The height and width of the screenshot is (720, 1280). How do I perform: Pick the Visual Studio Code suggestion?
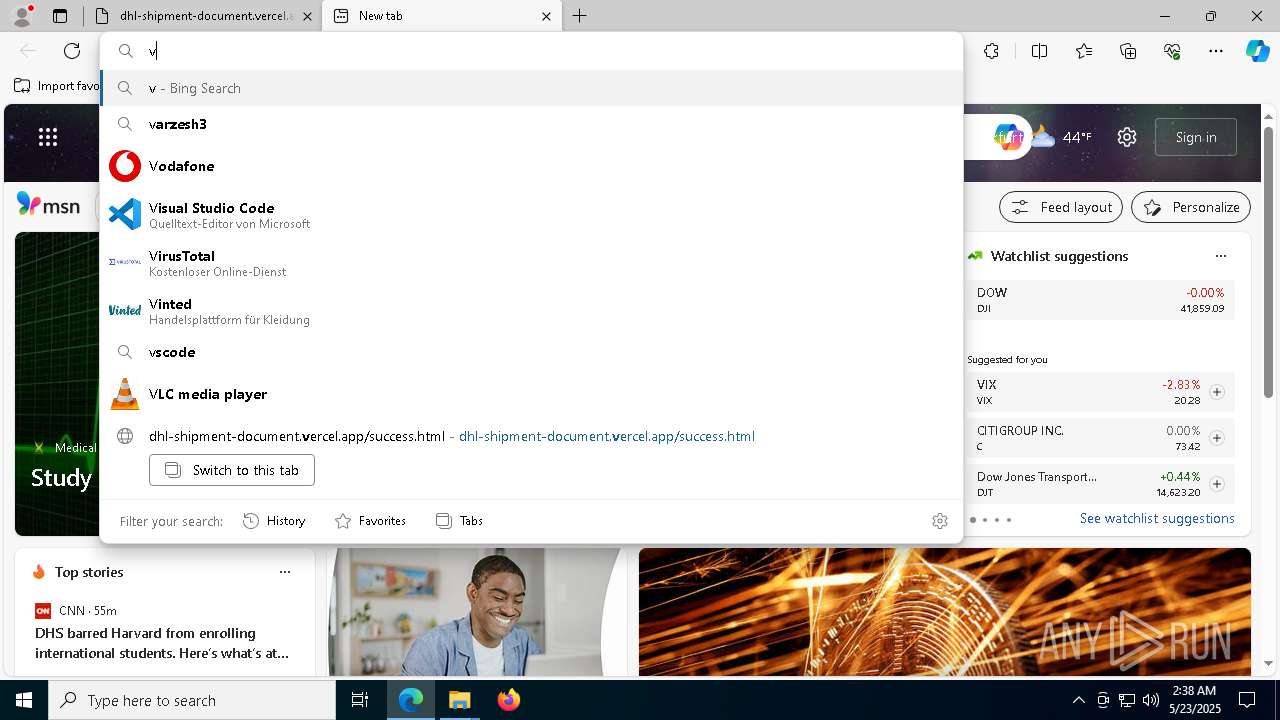tap(531, 214)
